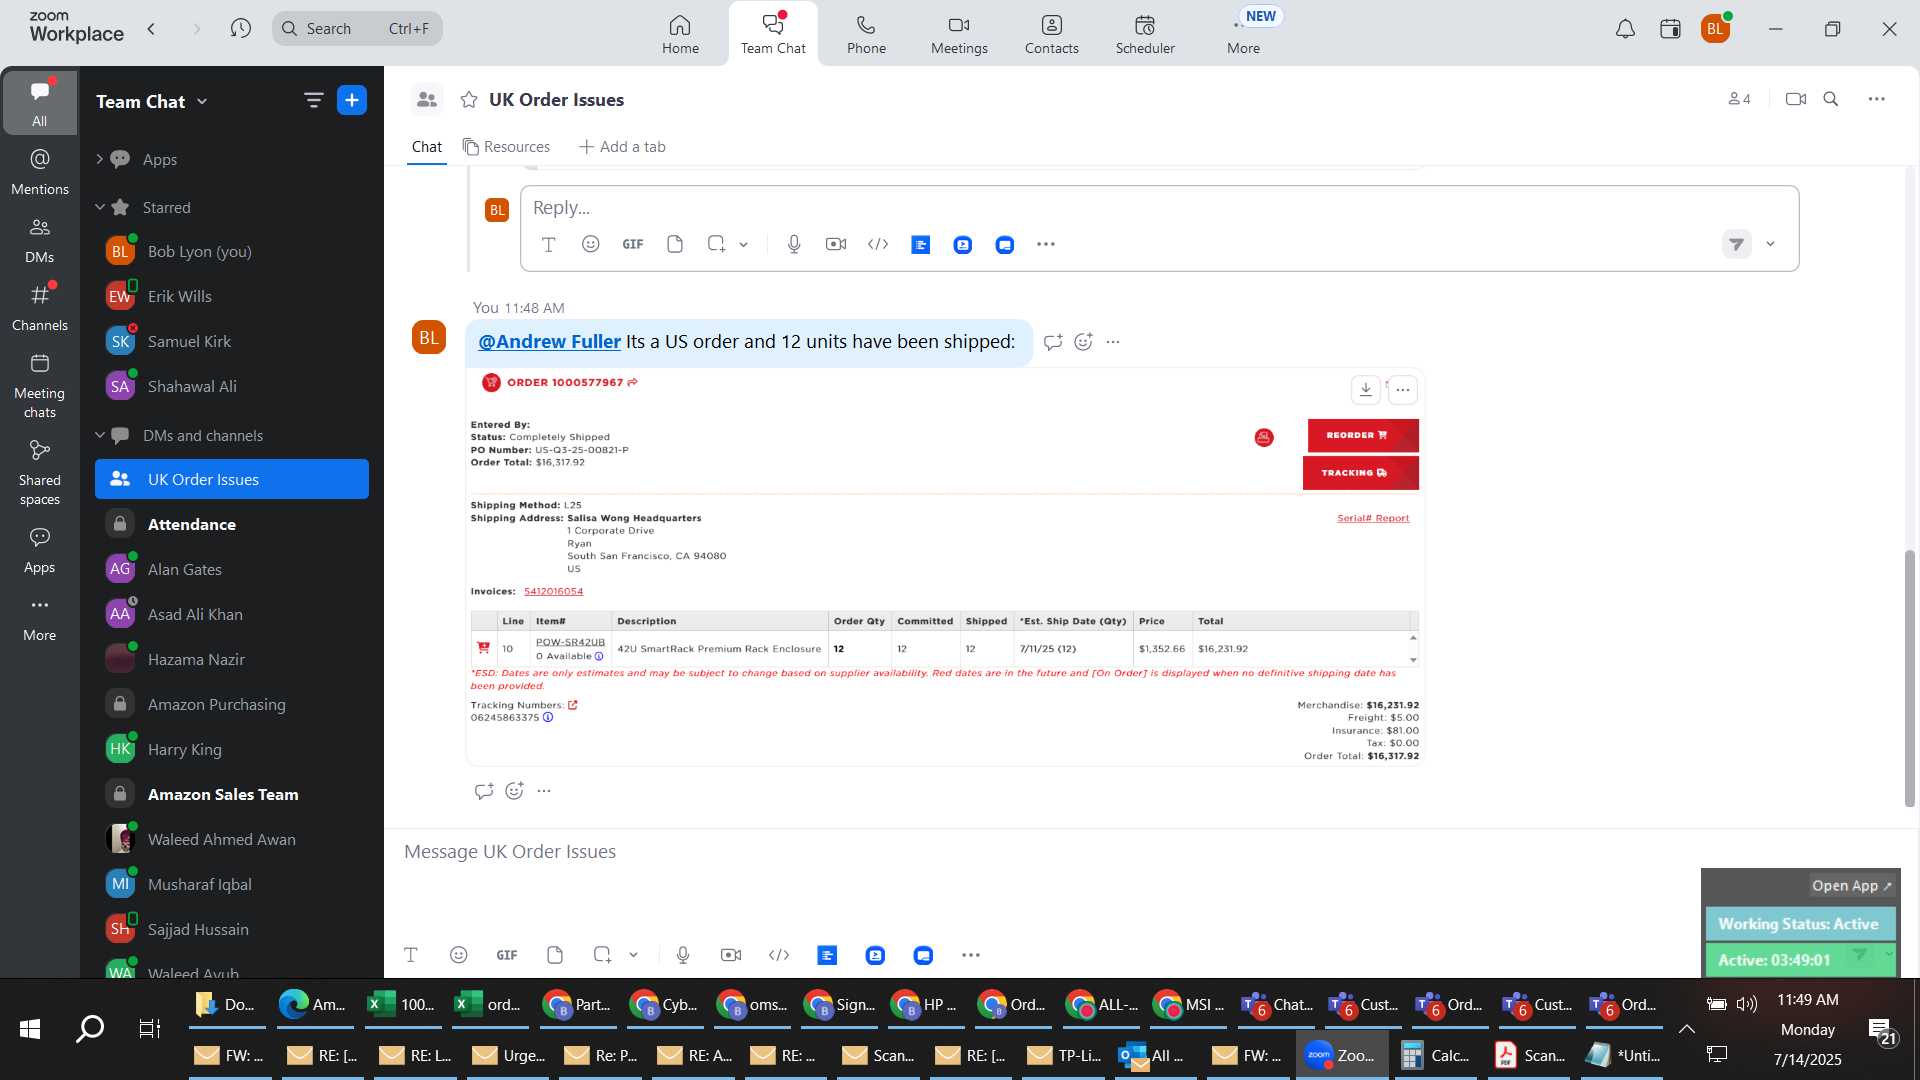Click the @Andrew Fuller mention link
1920x1080 pixels.
(549, 341)
